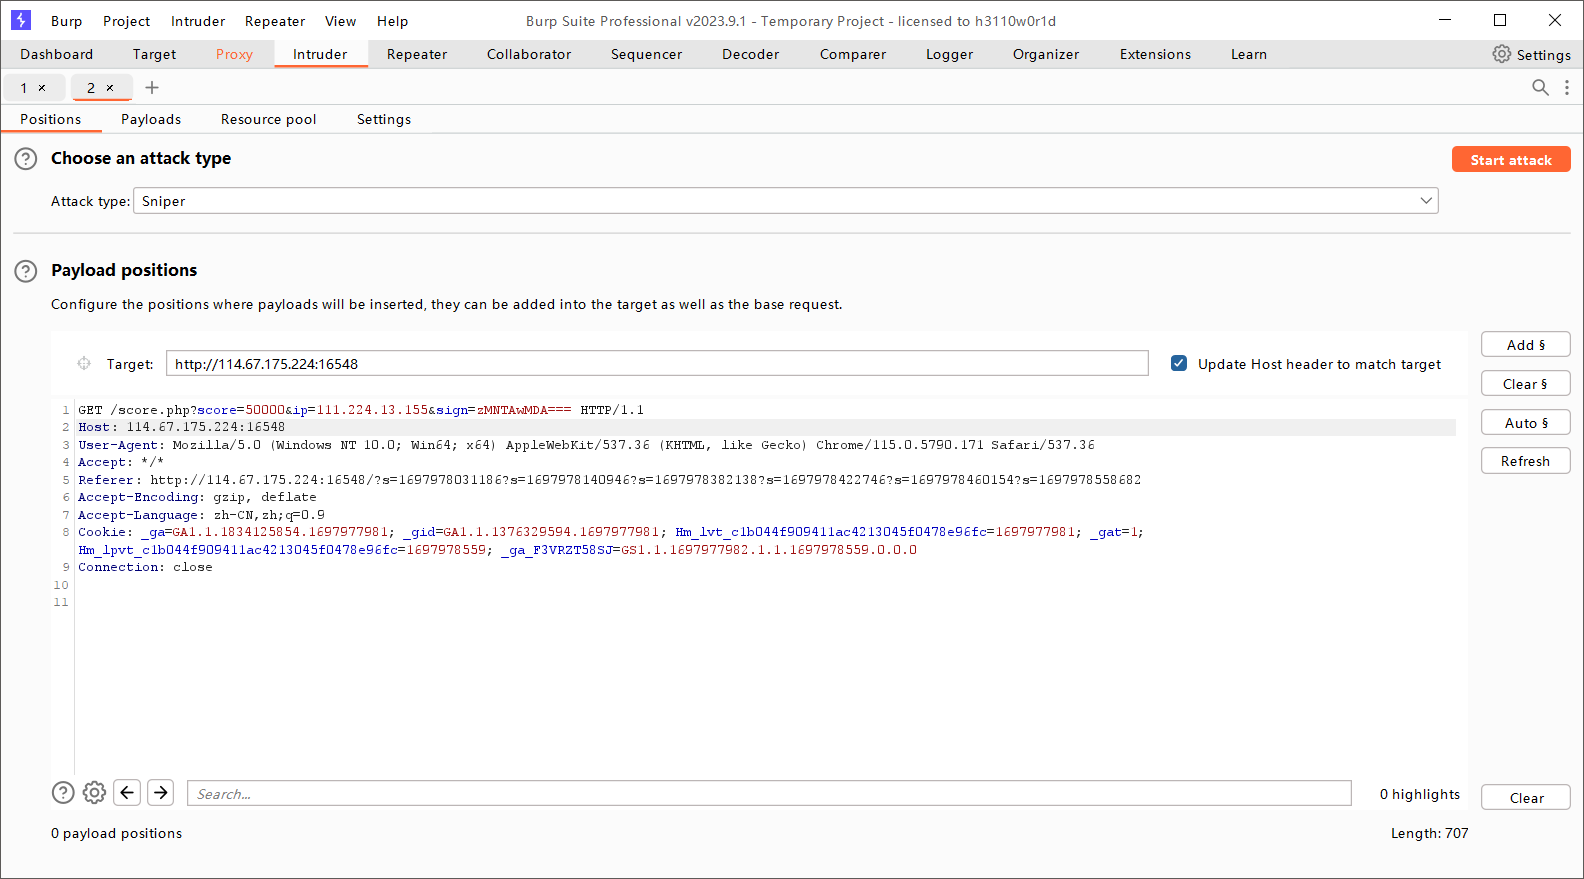1584x879 pixels.
Task: Click the Connection: close line
Action: (145, 567)
